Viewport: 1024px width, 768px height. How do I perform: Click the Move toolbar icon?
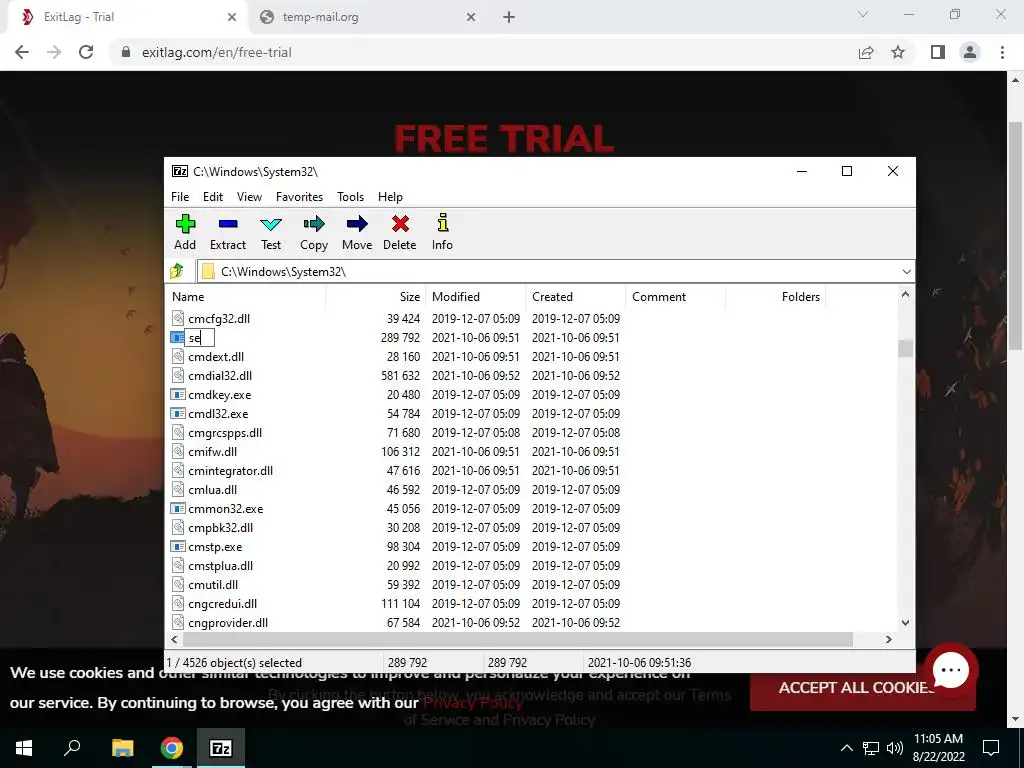357,224
